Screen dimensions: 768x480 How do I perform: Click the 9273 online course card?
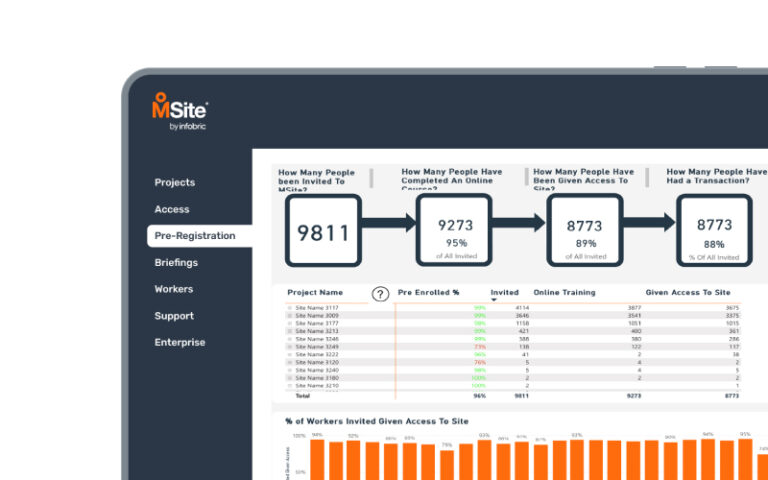[456, 232]
